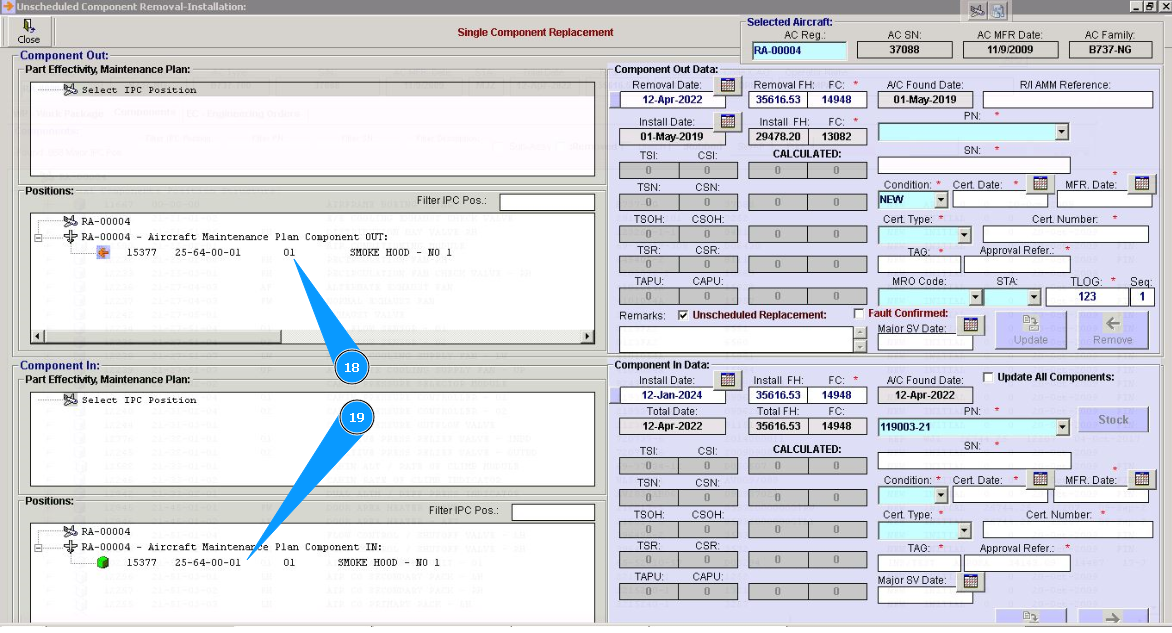Click the AC Reg field RA-00004

(x=799, y=51)
